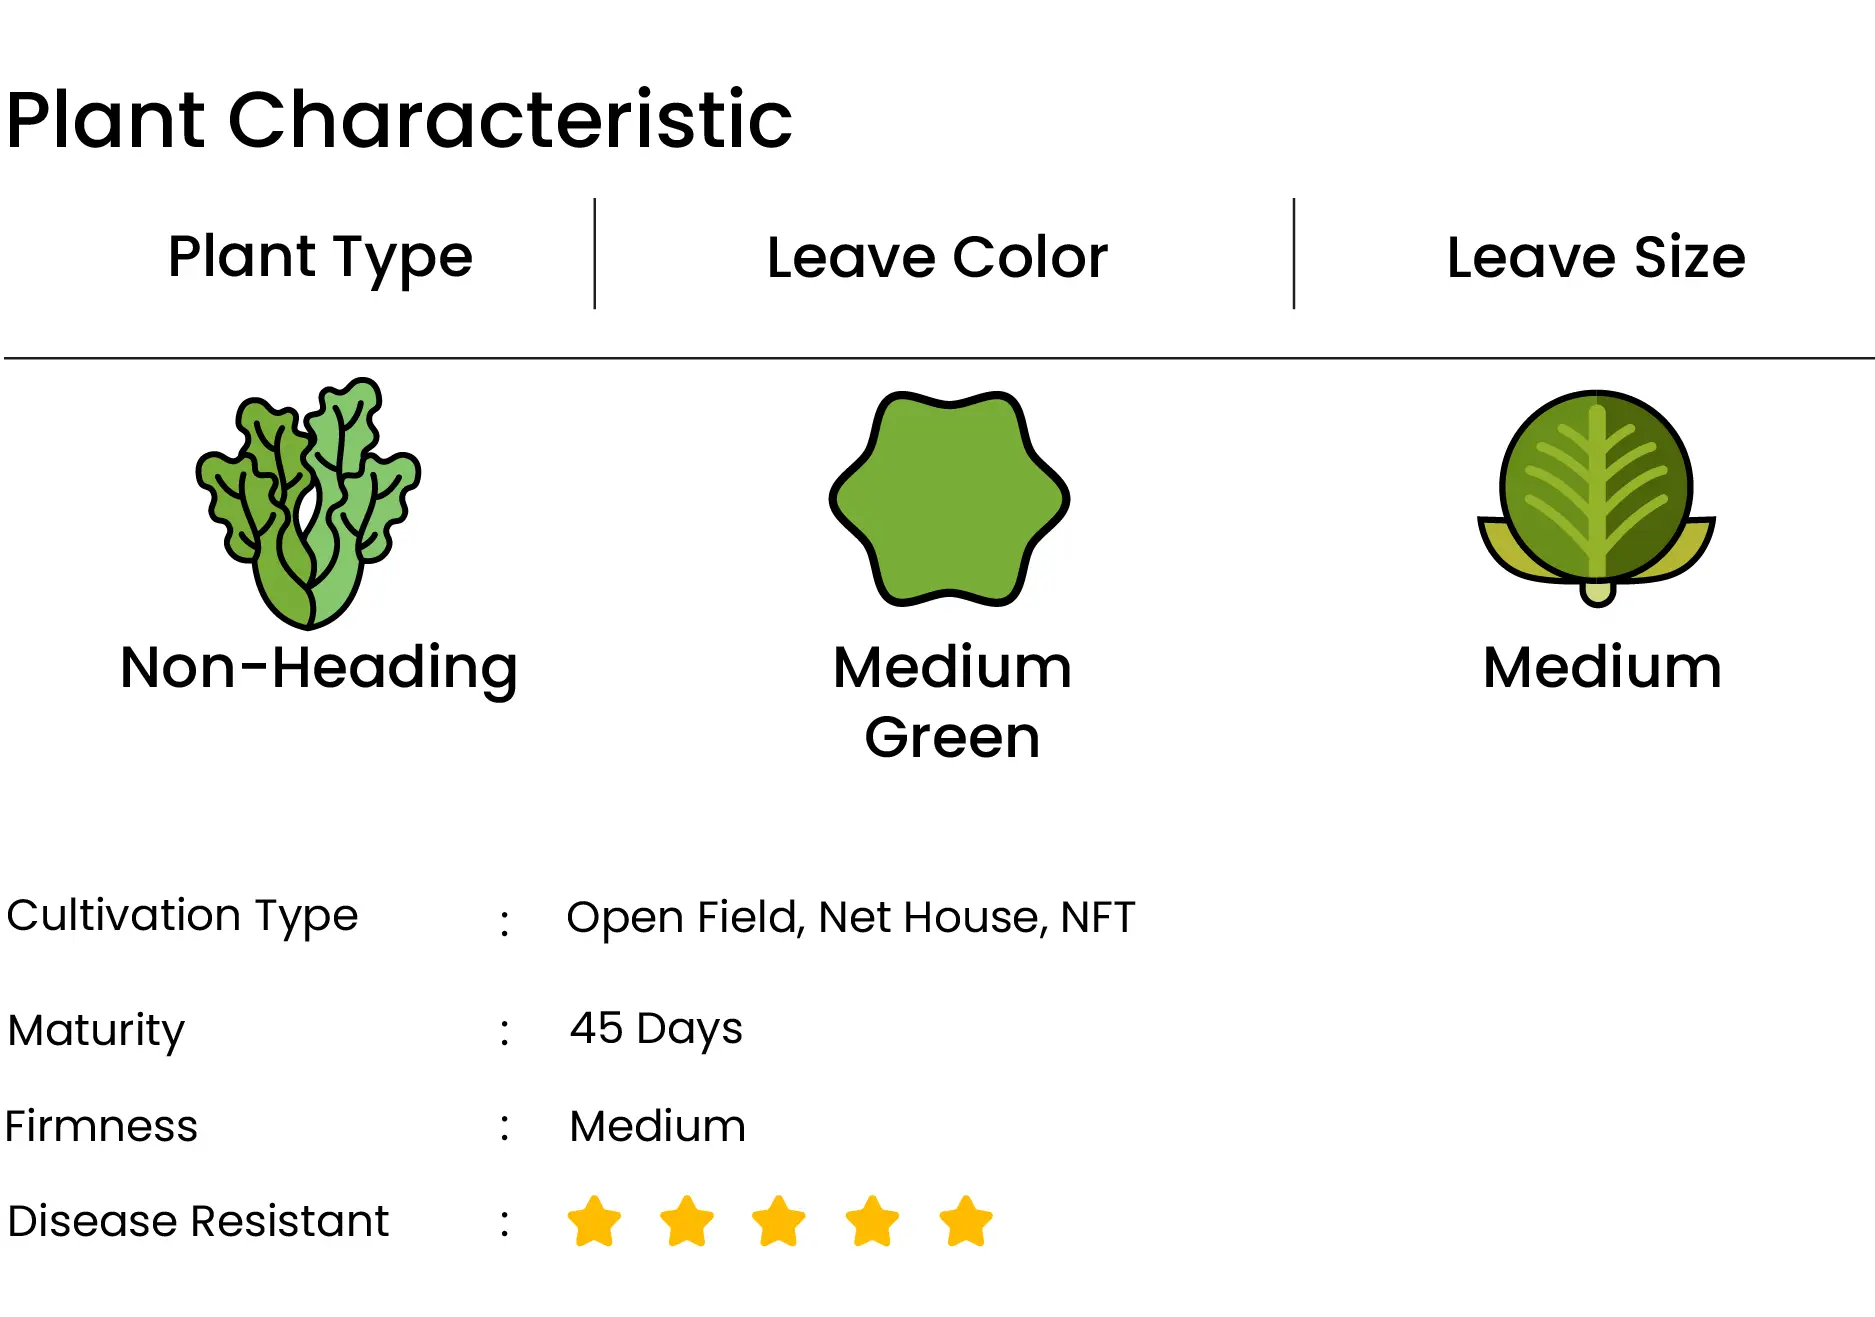Click the first disease resistance star

(594, 1221)
